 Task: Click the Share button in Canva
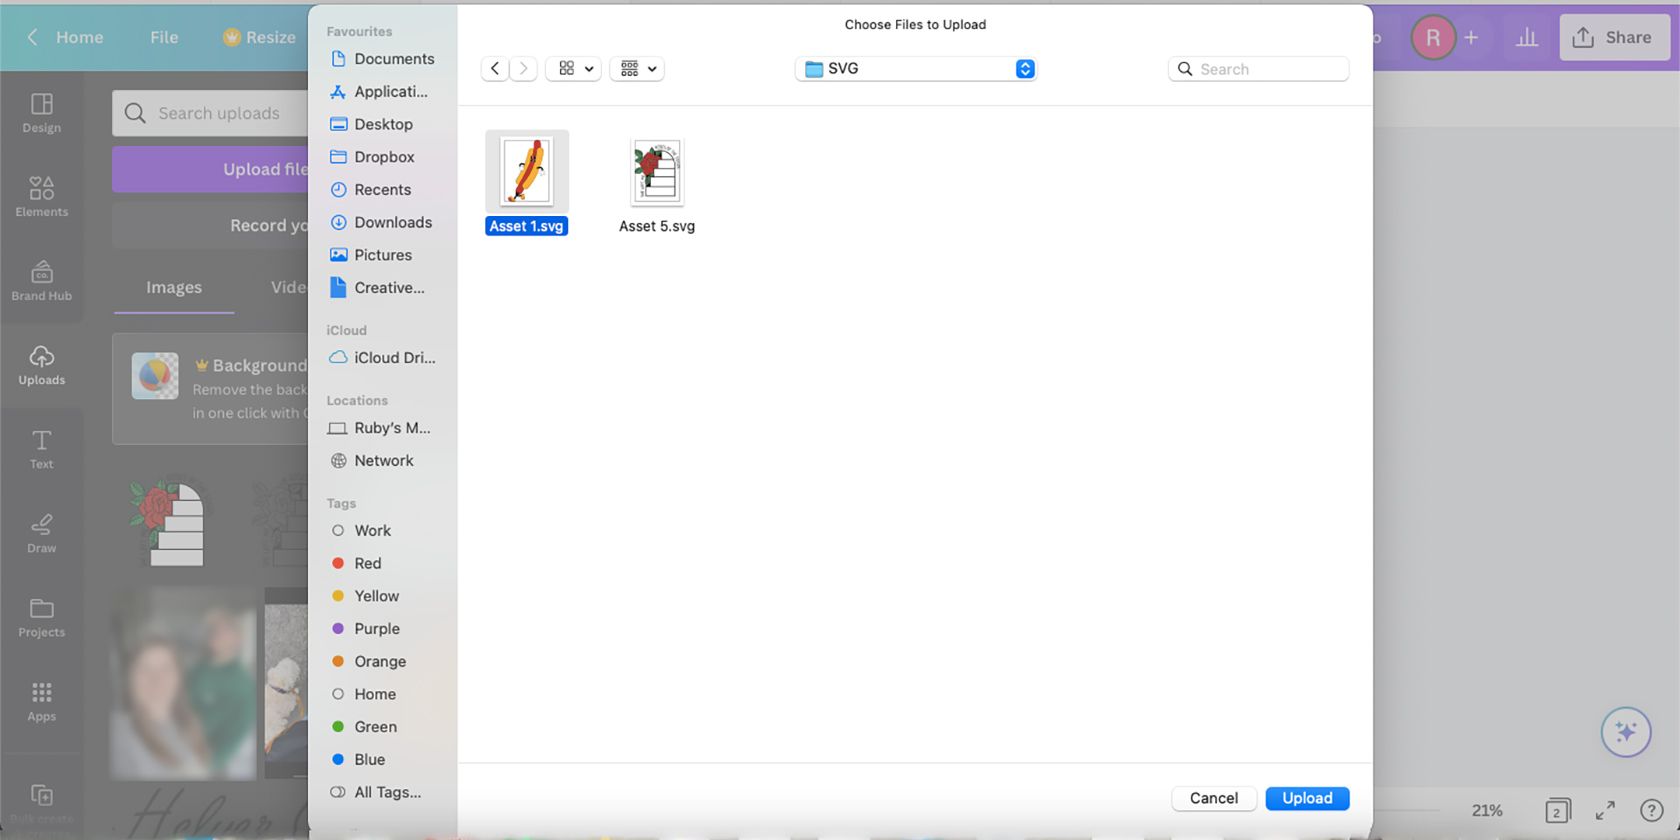1615,38
